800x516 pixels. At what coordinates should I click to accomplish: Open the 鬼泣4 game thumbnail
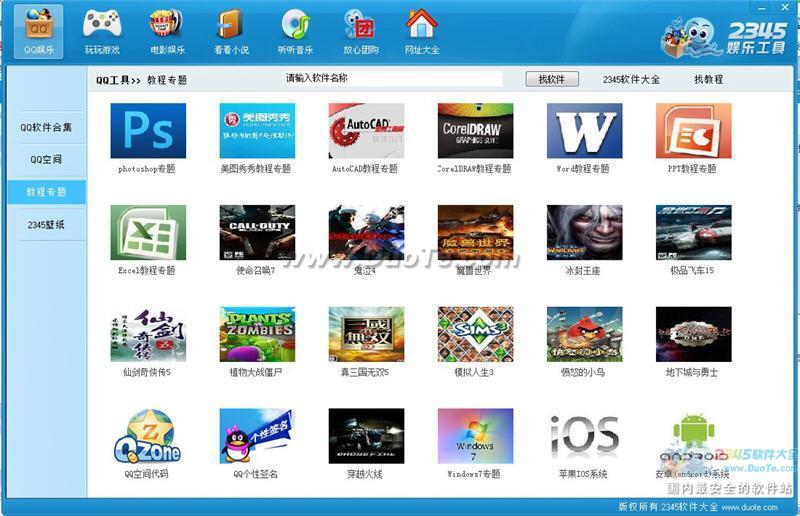click(366, 232)
